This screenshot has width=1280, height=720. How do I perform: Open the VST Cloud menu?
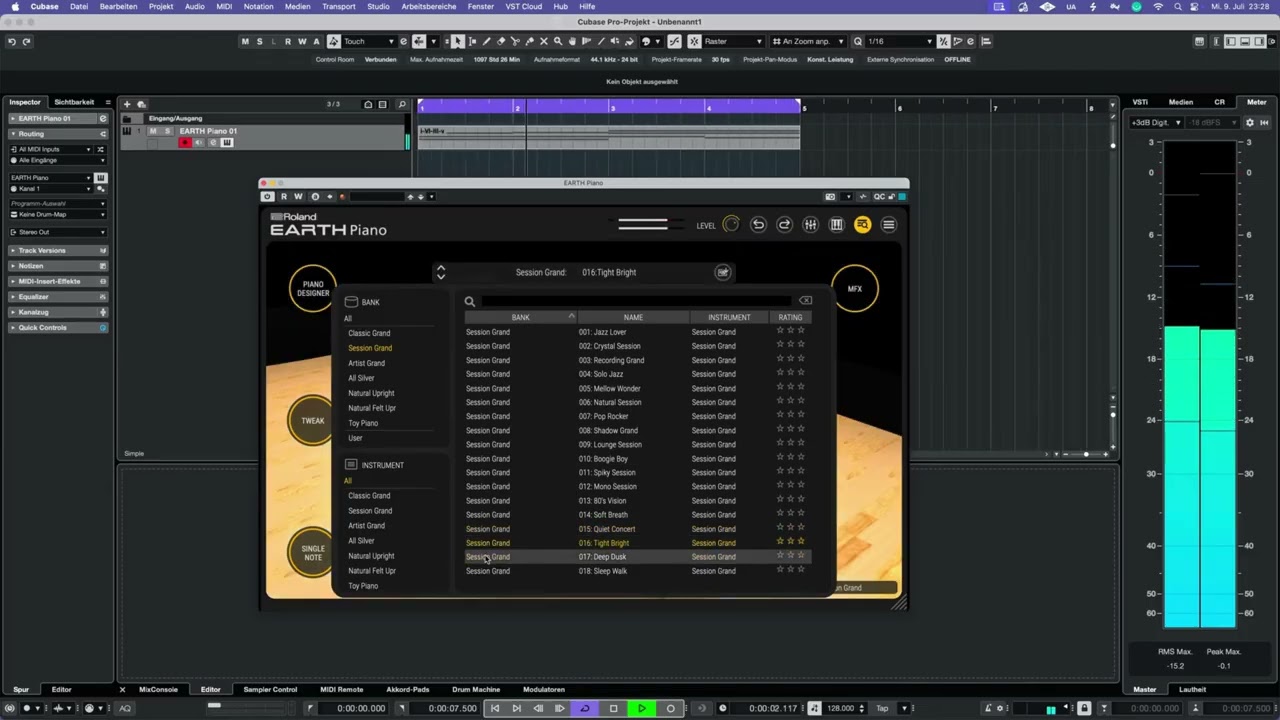(524, 6)
